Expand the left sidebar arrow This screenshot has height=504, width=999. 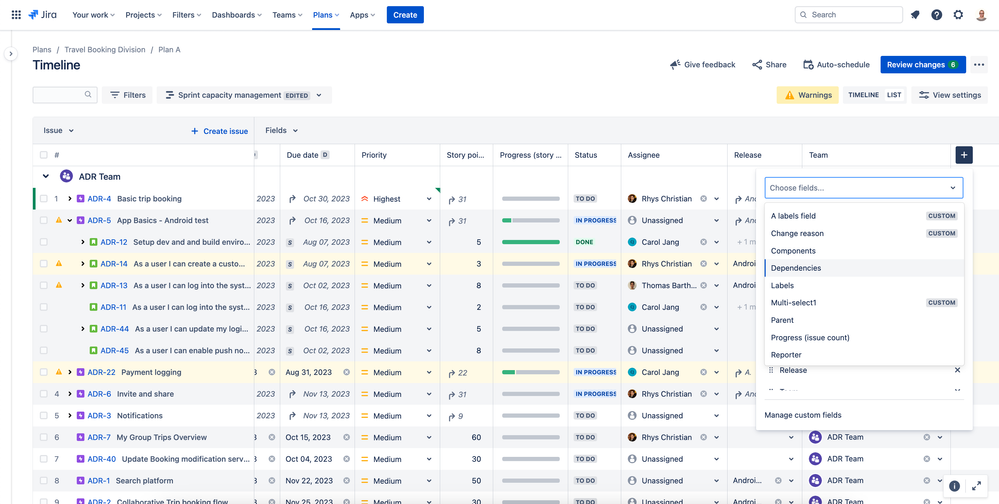11,54
